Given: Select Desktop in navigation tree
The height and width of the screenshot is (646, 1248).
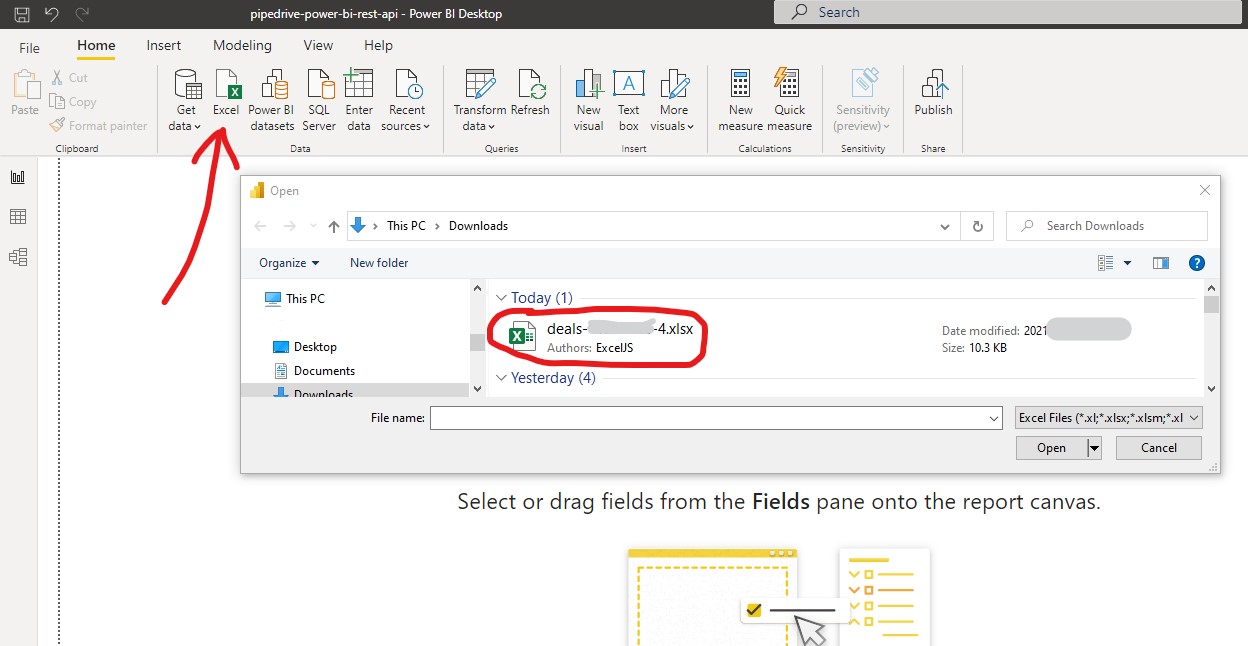Looking at the screenshot, I should 305,347.
